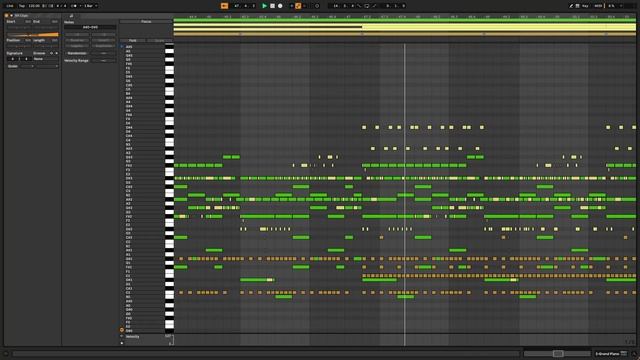Click the A#0-D#0 note range field
This screenshot has height=360, width=640.
click(x=90, y=27)
